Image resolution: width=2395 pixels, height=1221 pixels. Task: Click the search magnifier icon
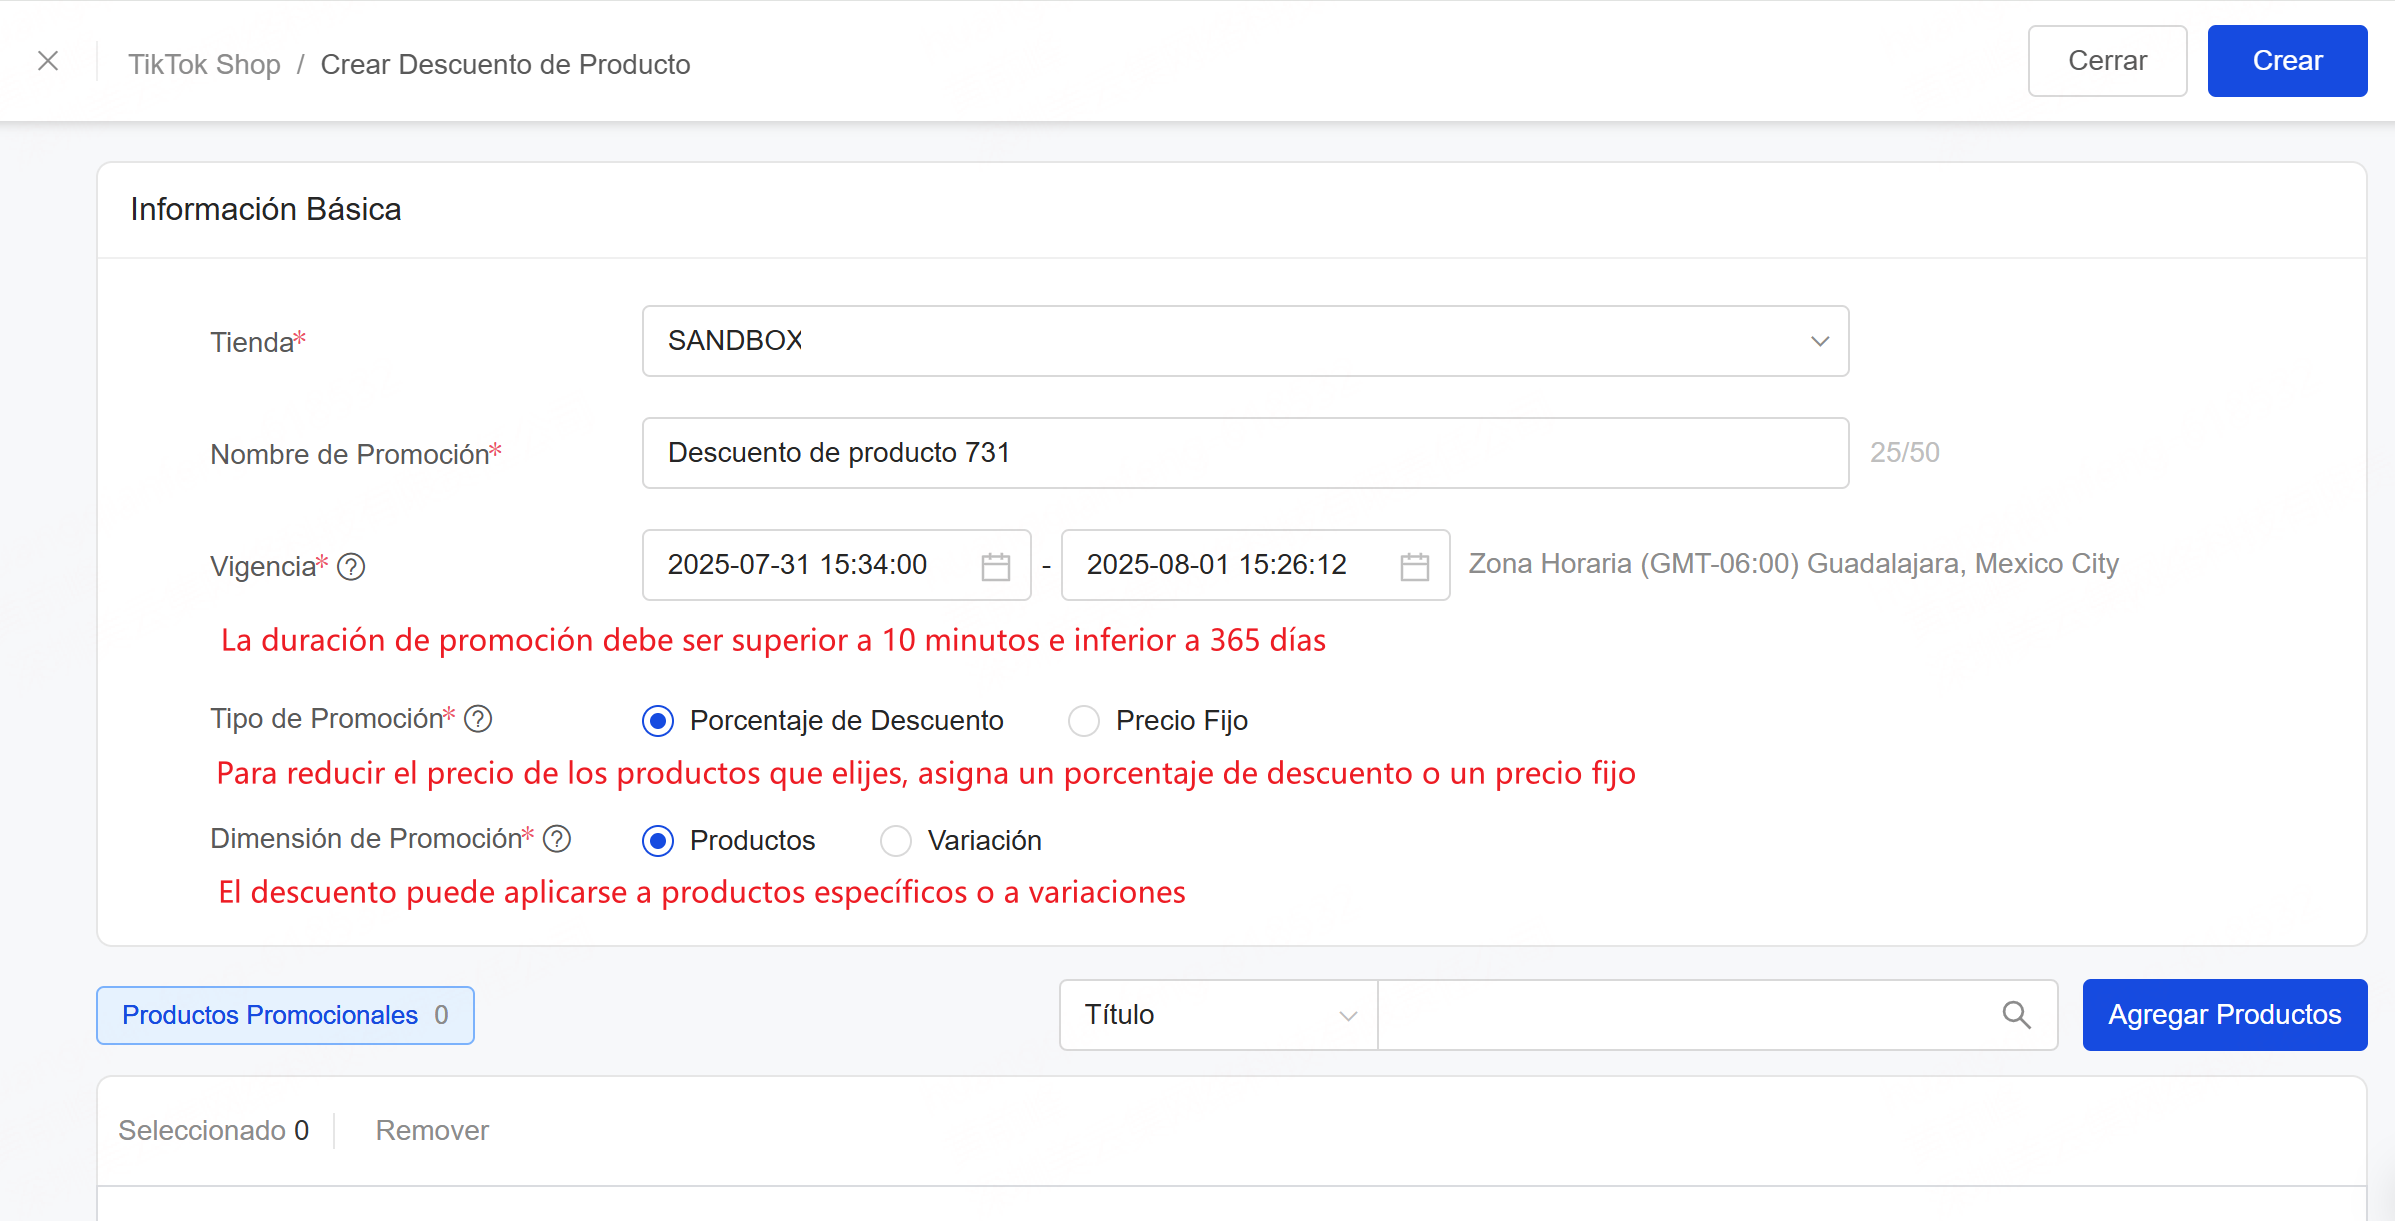[x=2016, y=1015]
